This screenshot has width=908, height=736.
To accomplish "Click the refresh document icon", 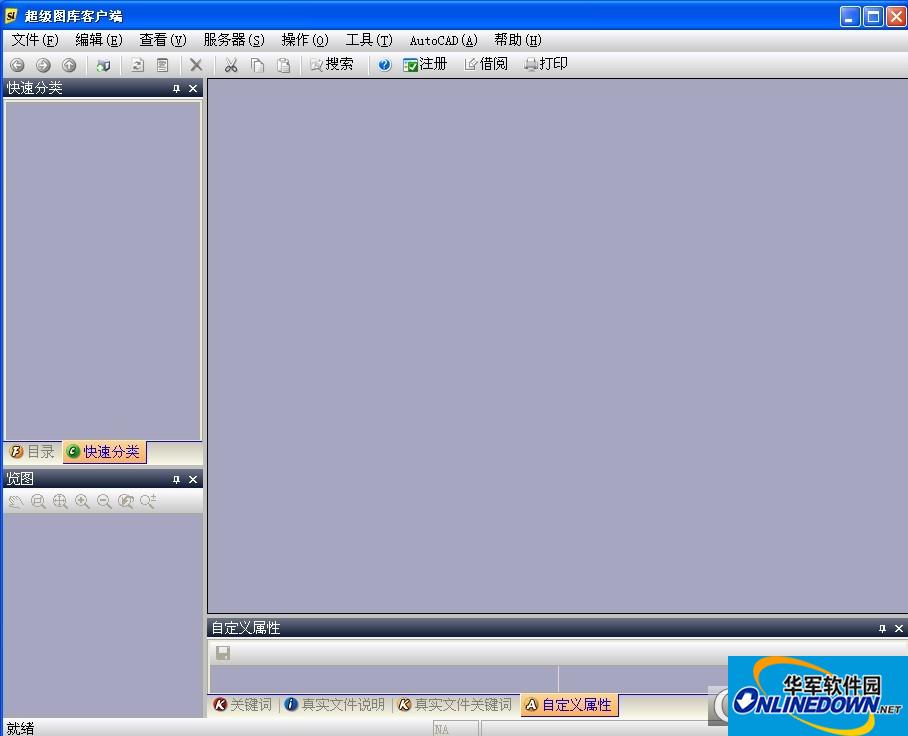I will pos(137,65).
